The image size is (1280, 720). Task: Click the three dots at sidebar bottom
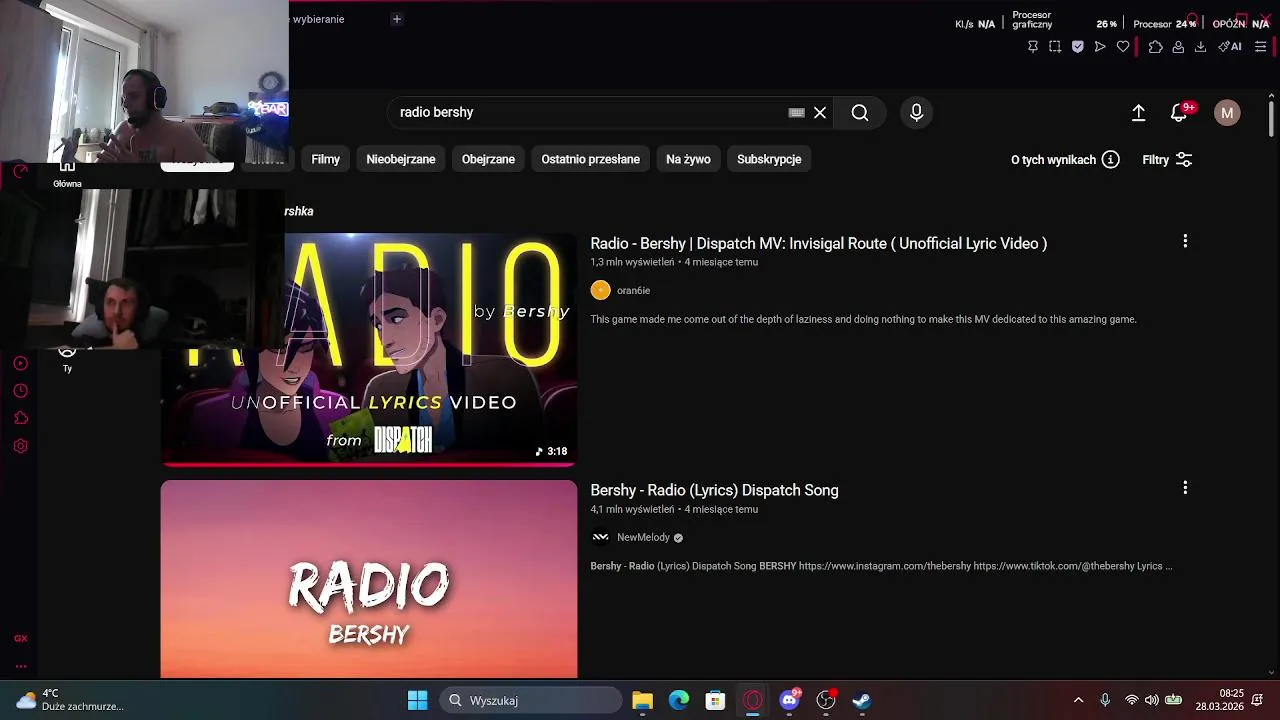click(x=21, y=665)
